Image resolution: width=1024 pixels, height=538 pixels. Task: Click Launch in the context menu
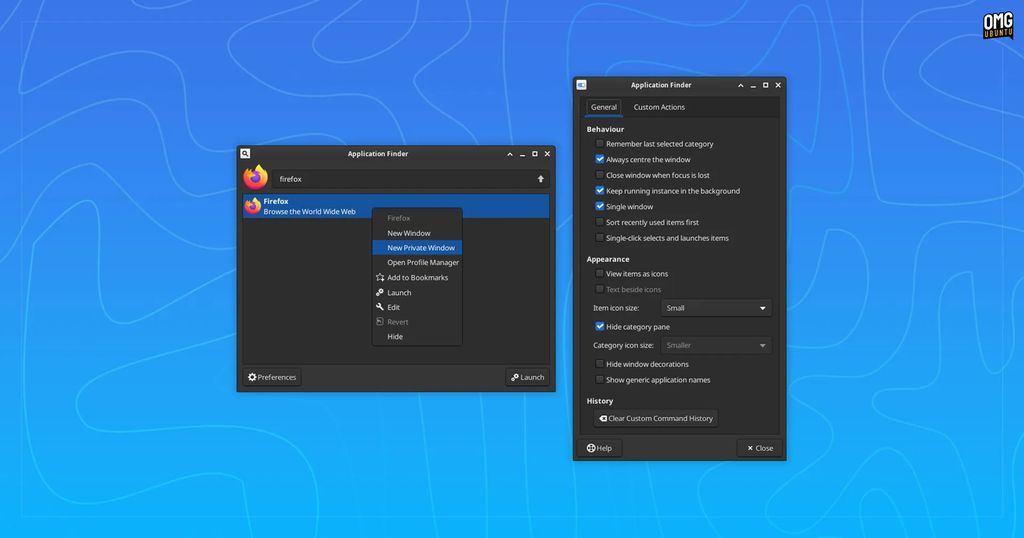tap(417, 293)
